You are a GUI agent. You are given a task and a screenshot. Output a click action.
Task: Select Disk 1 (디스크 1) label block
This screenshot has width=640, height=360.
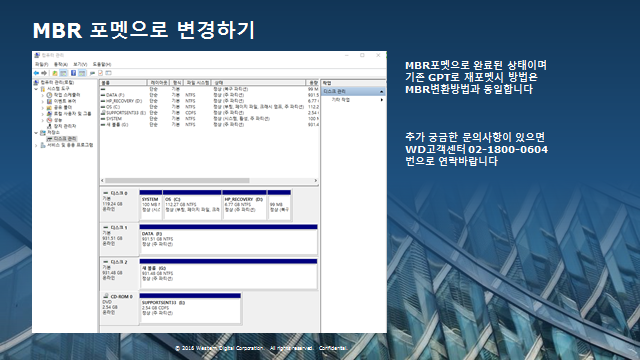(119, 239)
